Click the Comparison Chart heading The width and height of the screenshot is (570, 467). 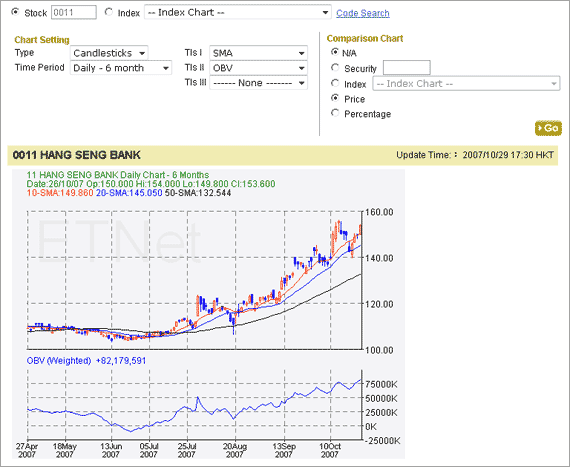click(365, 38)
